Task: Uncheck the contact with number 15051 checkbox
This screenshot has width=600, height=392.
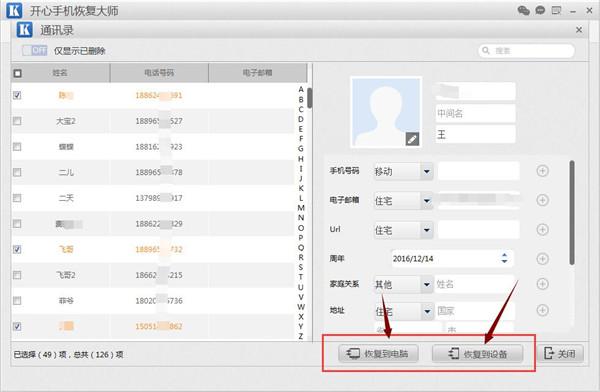Action: point(17,326)
